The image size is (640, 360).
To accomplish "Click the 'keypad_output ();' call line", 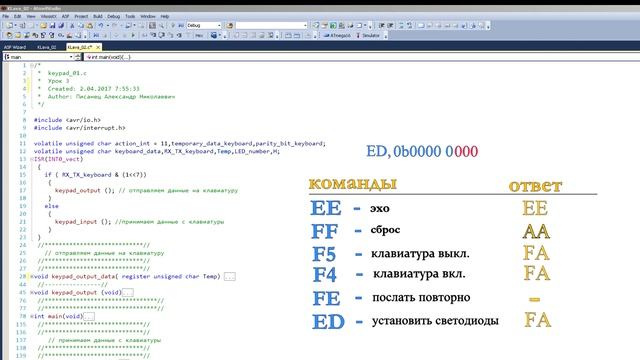I will pyautogui.click(x=85, y=191).
